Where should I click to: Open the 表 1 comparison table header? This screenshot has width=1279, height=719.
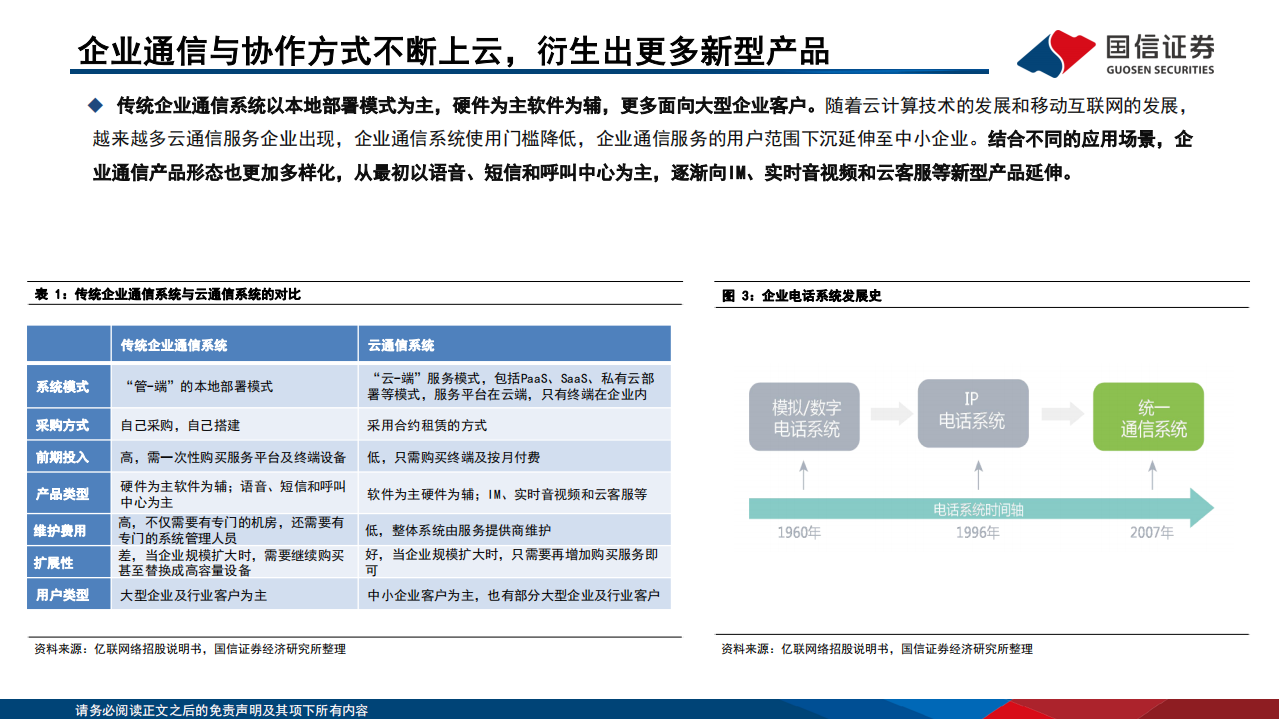[x=170, y=296]
